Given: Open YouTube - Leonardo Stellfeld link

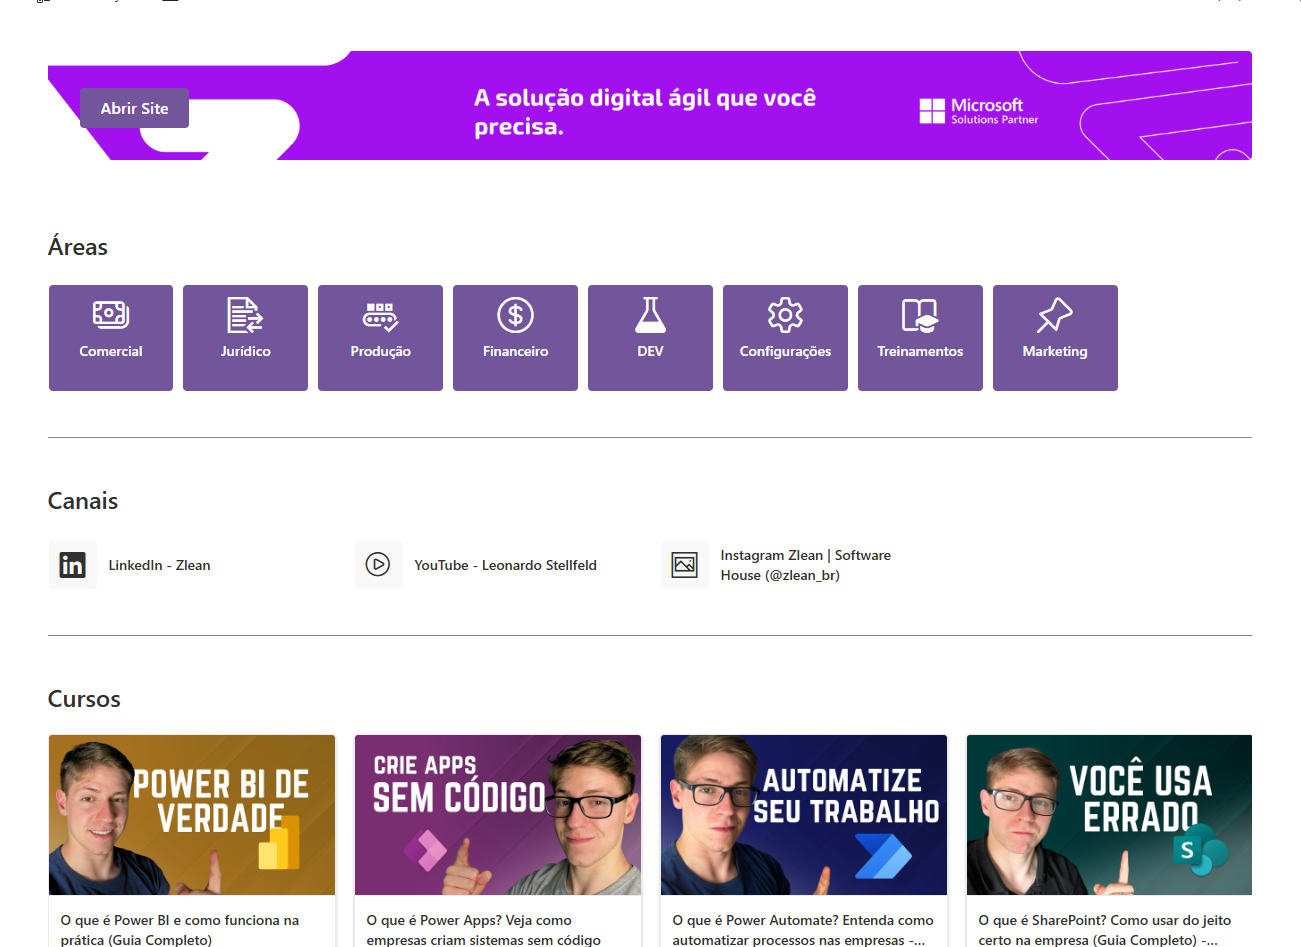Looking at the screenshot, I should (x=505, y=565).
